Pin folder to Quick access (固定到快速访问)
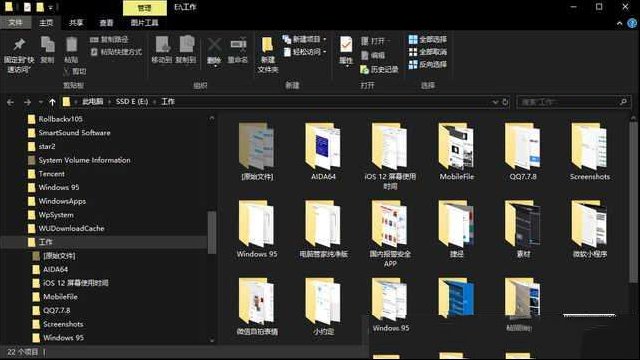 pyautogui.click(x=19, y=55)
